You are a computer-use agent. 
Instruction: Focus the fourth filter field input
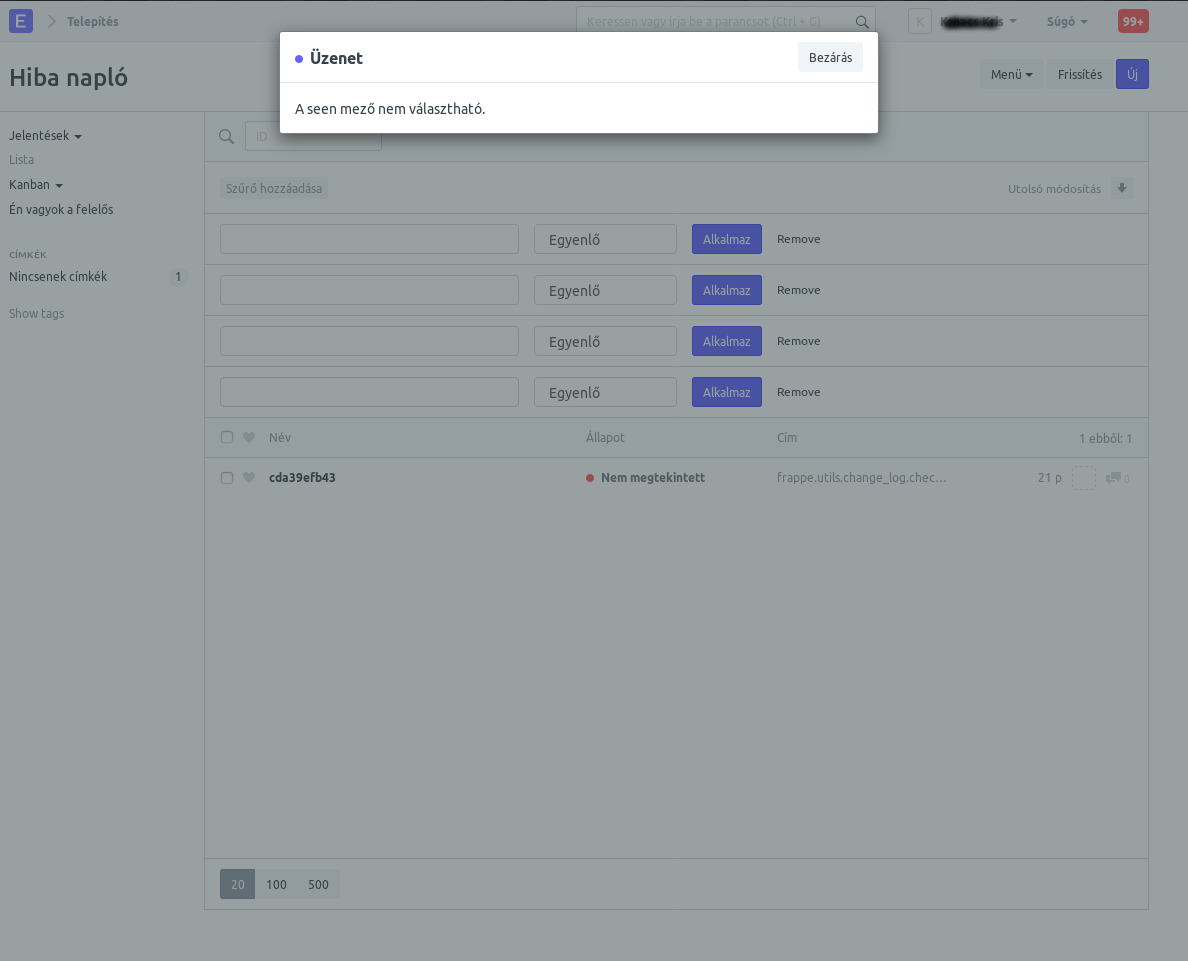(369, 393)
